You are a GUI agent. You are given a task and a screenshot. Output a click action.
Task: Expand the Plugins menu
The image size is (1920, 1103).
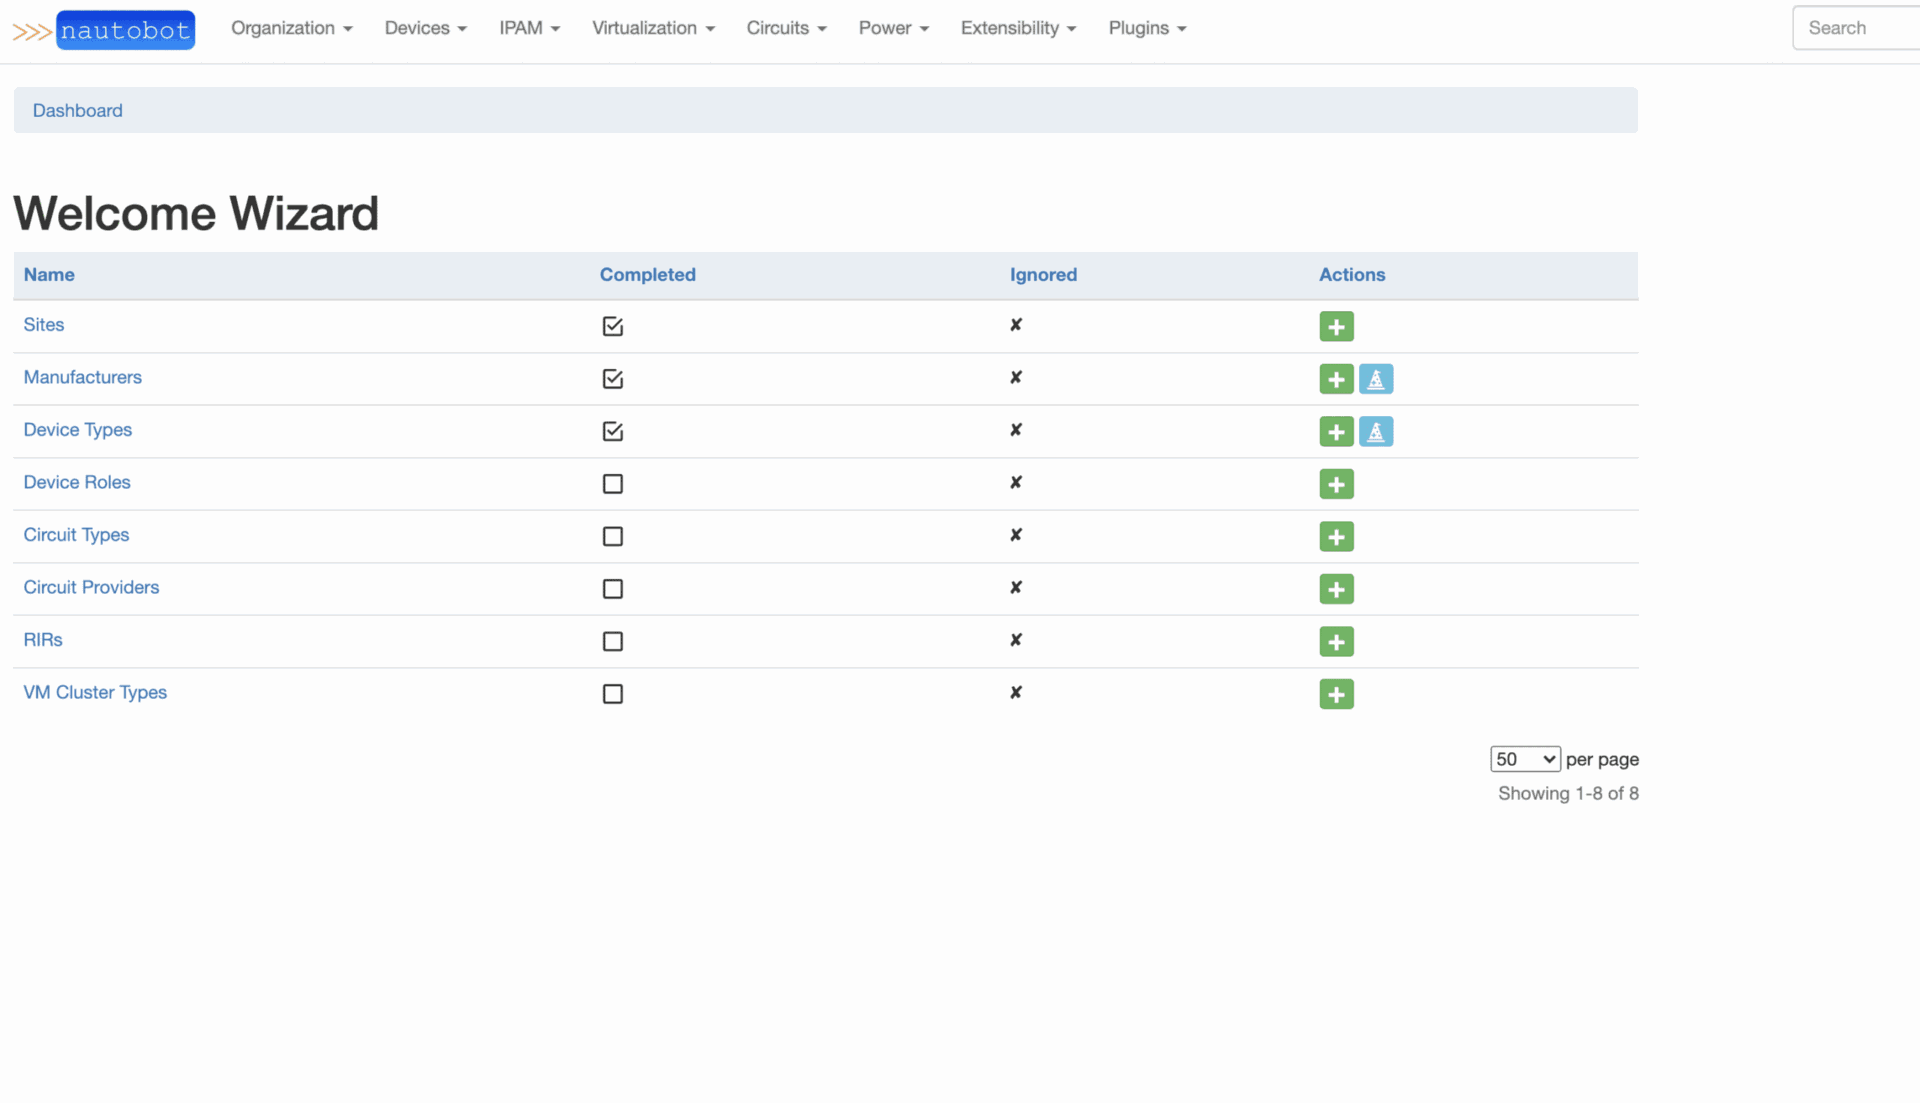[x=1148, y=28]
